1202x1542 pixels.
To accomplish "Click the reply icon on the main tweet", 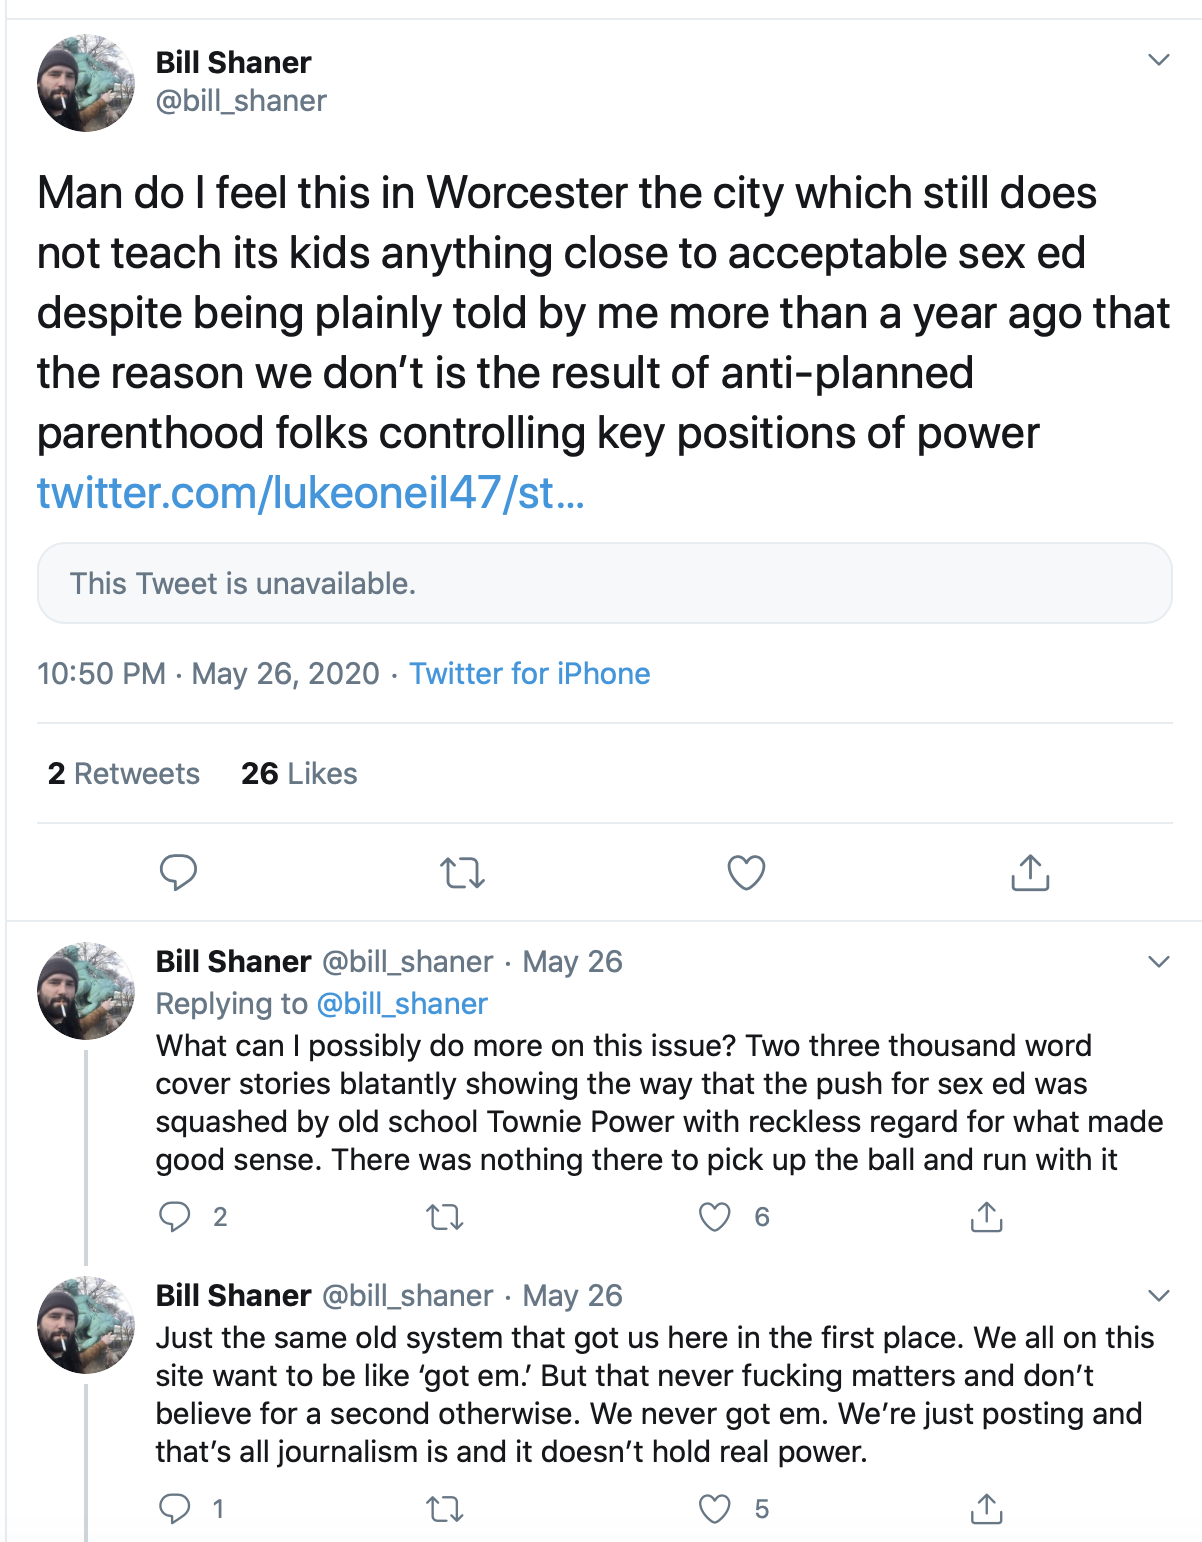I will [178, 873].
